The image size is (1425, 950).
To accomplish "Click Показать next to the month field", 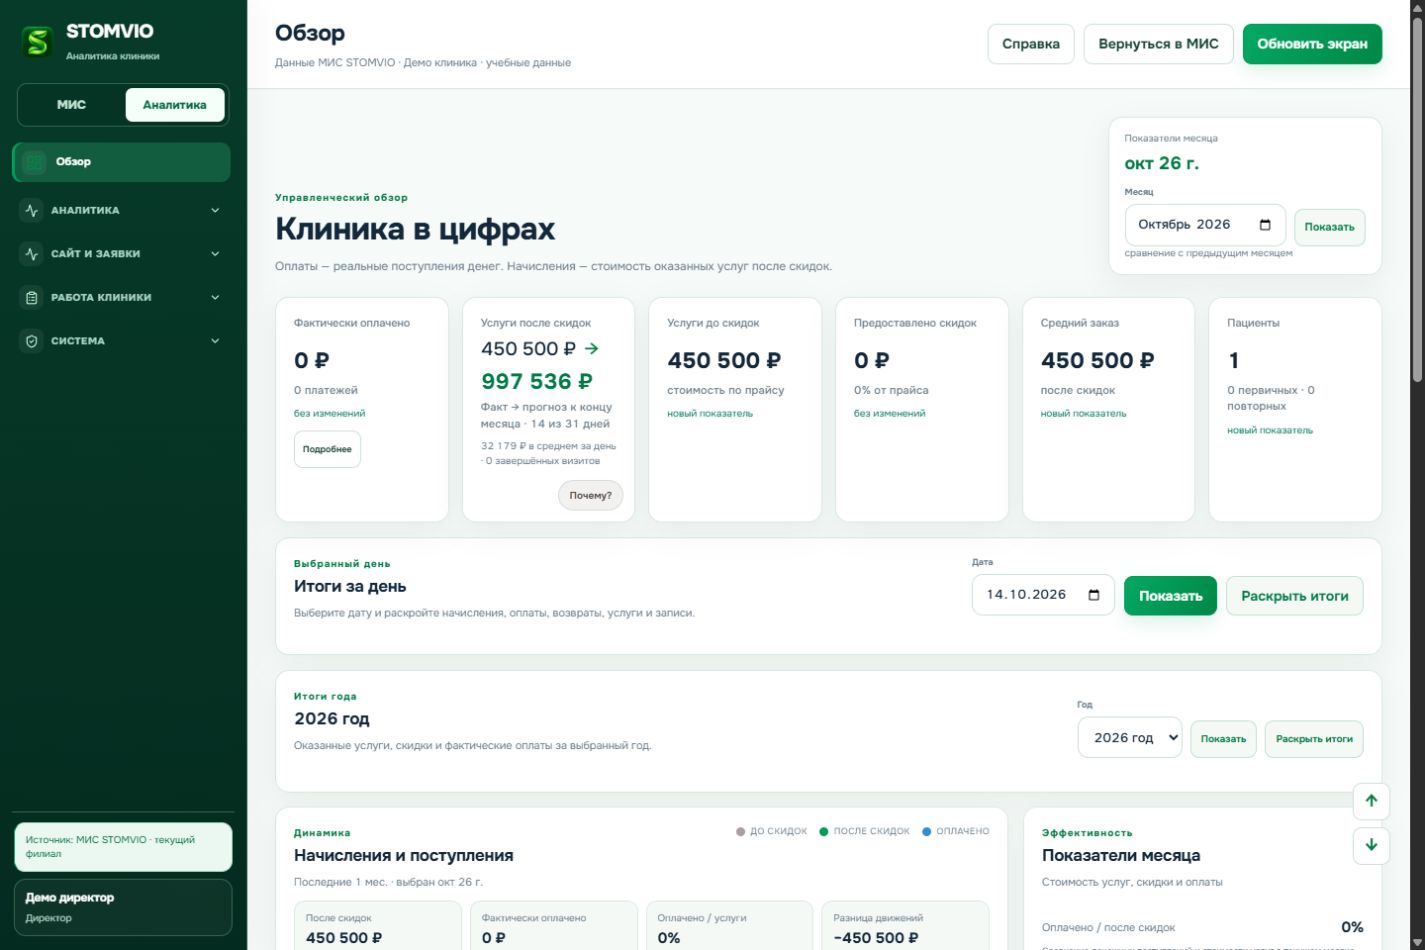I will pos(1330,227).
